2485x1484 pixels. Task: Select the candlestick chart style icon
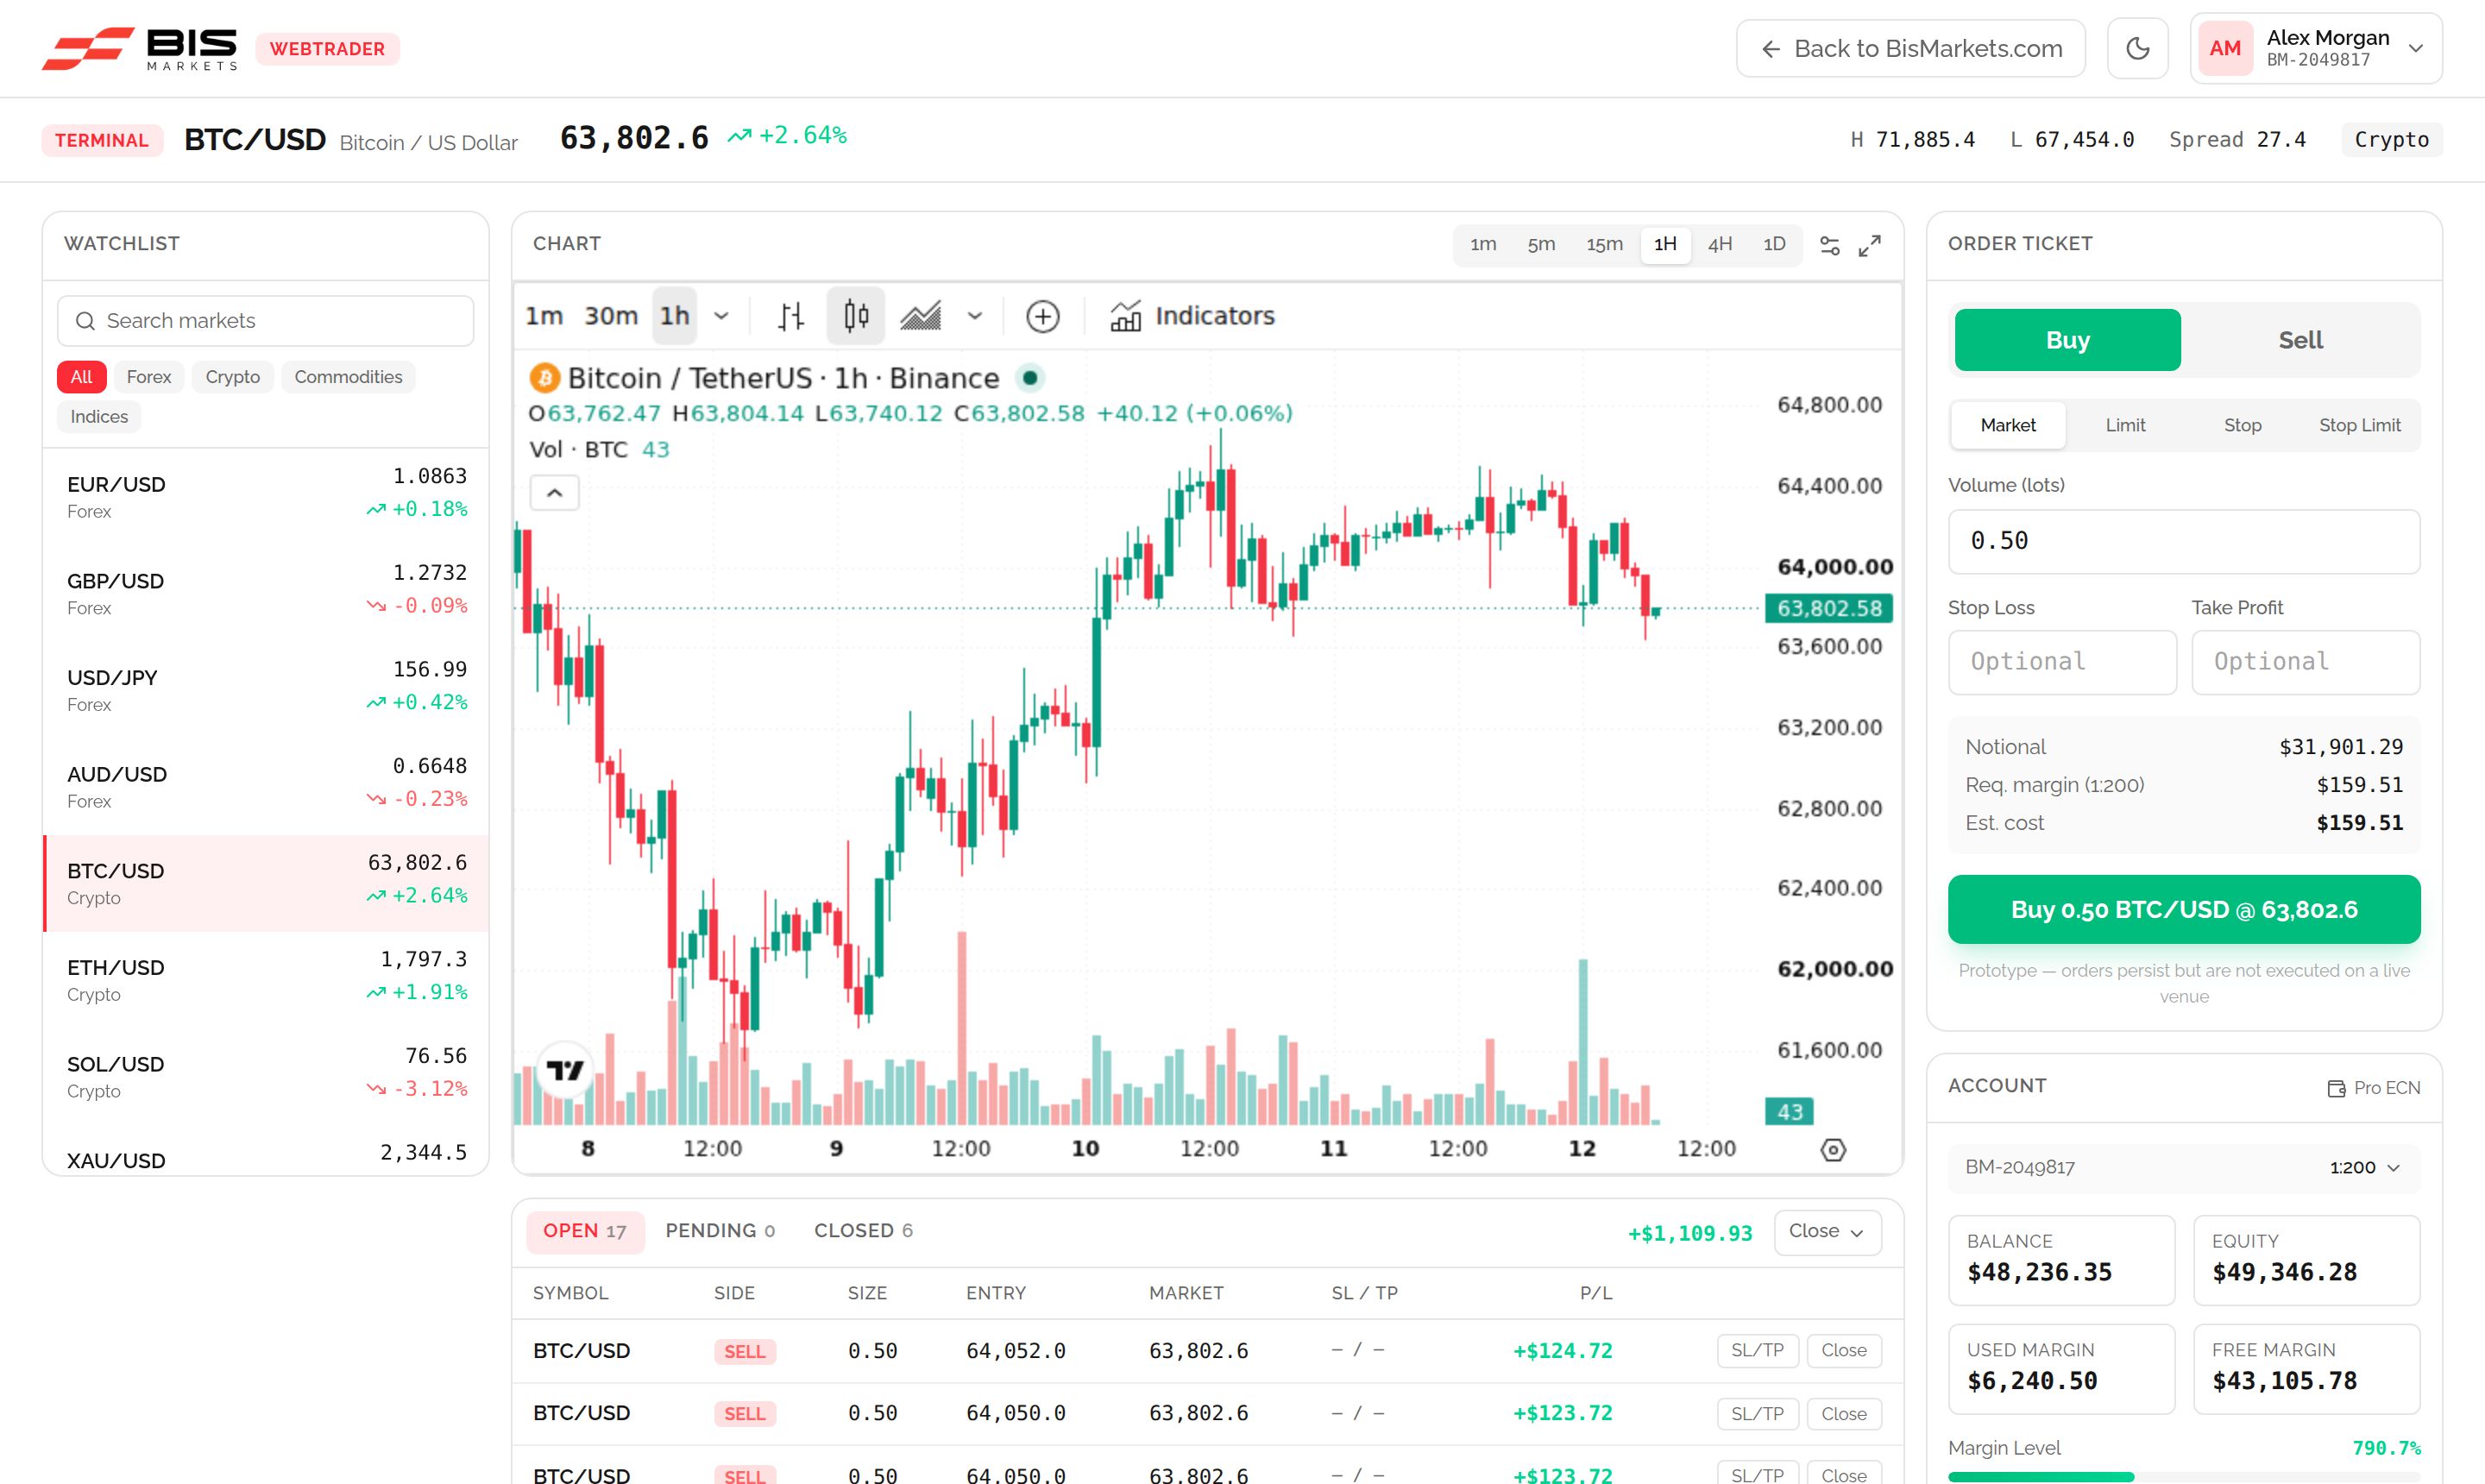[x=856, y=316]
